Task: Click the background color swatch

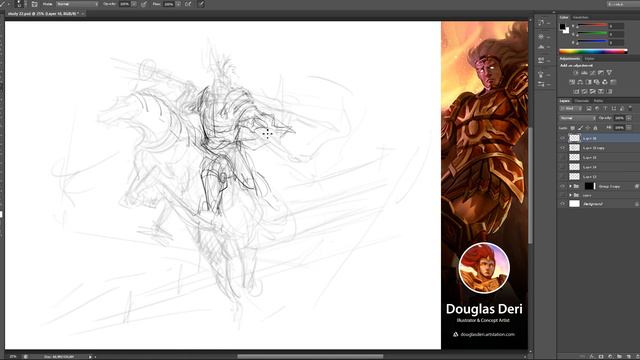Action: [567, 31]
